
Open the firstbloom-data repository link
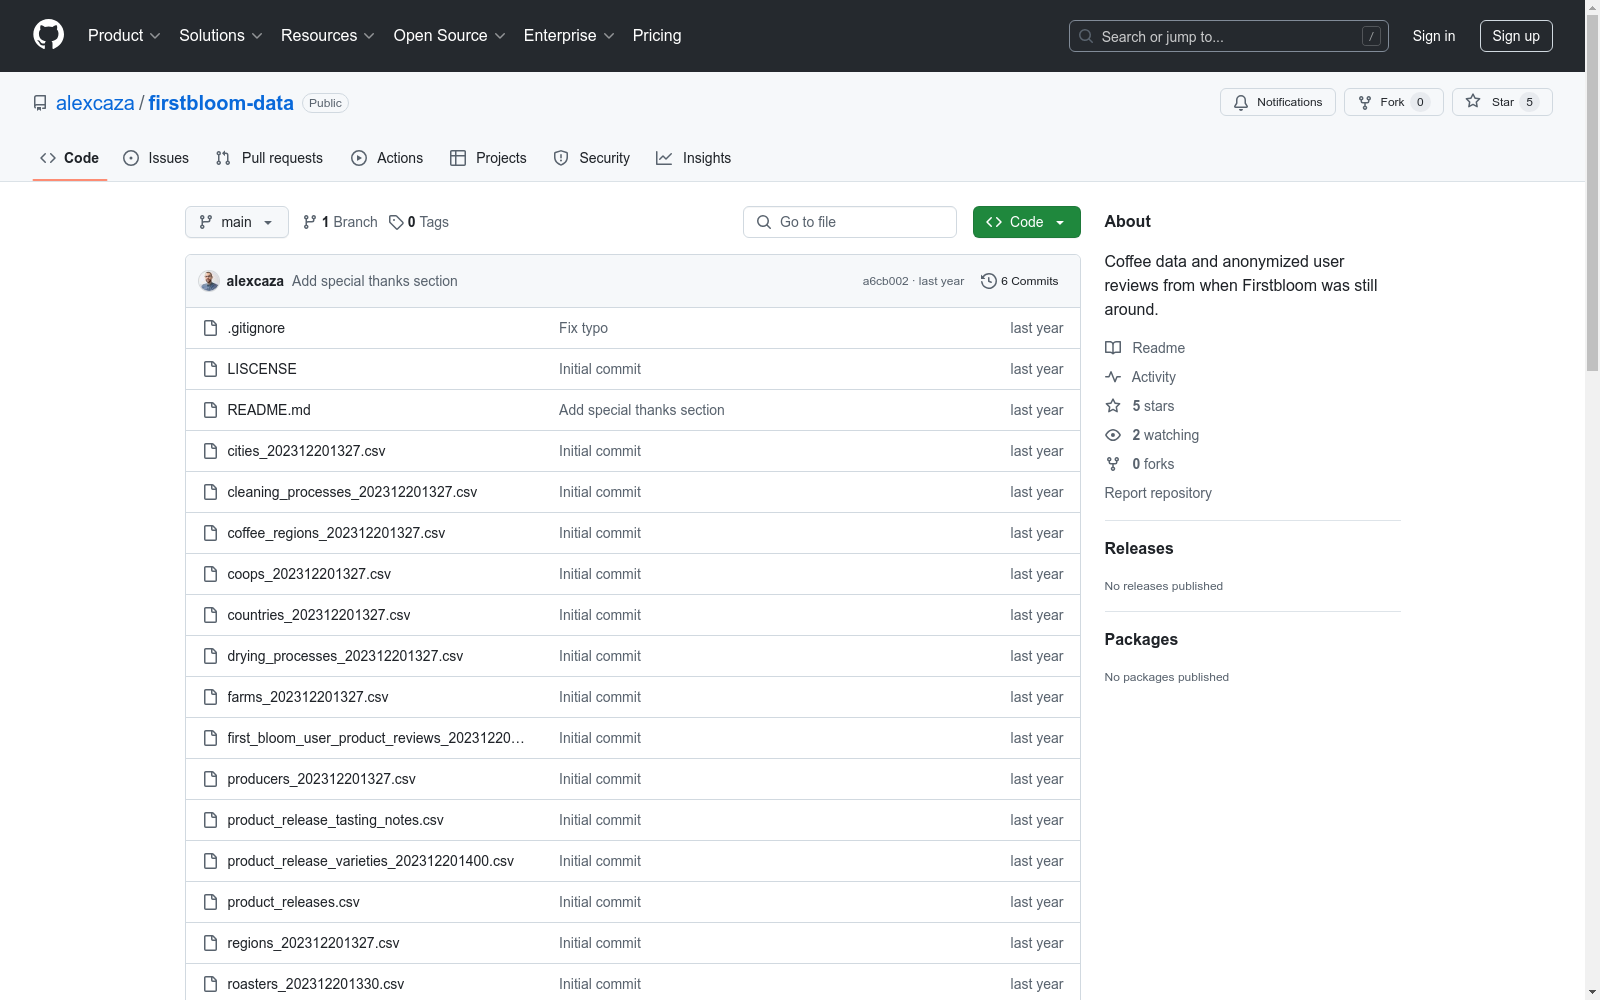coord(221,103)
